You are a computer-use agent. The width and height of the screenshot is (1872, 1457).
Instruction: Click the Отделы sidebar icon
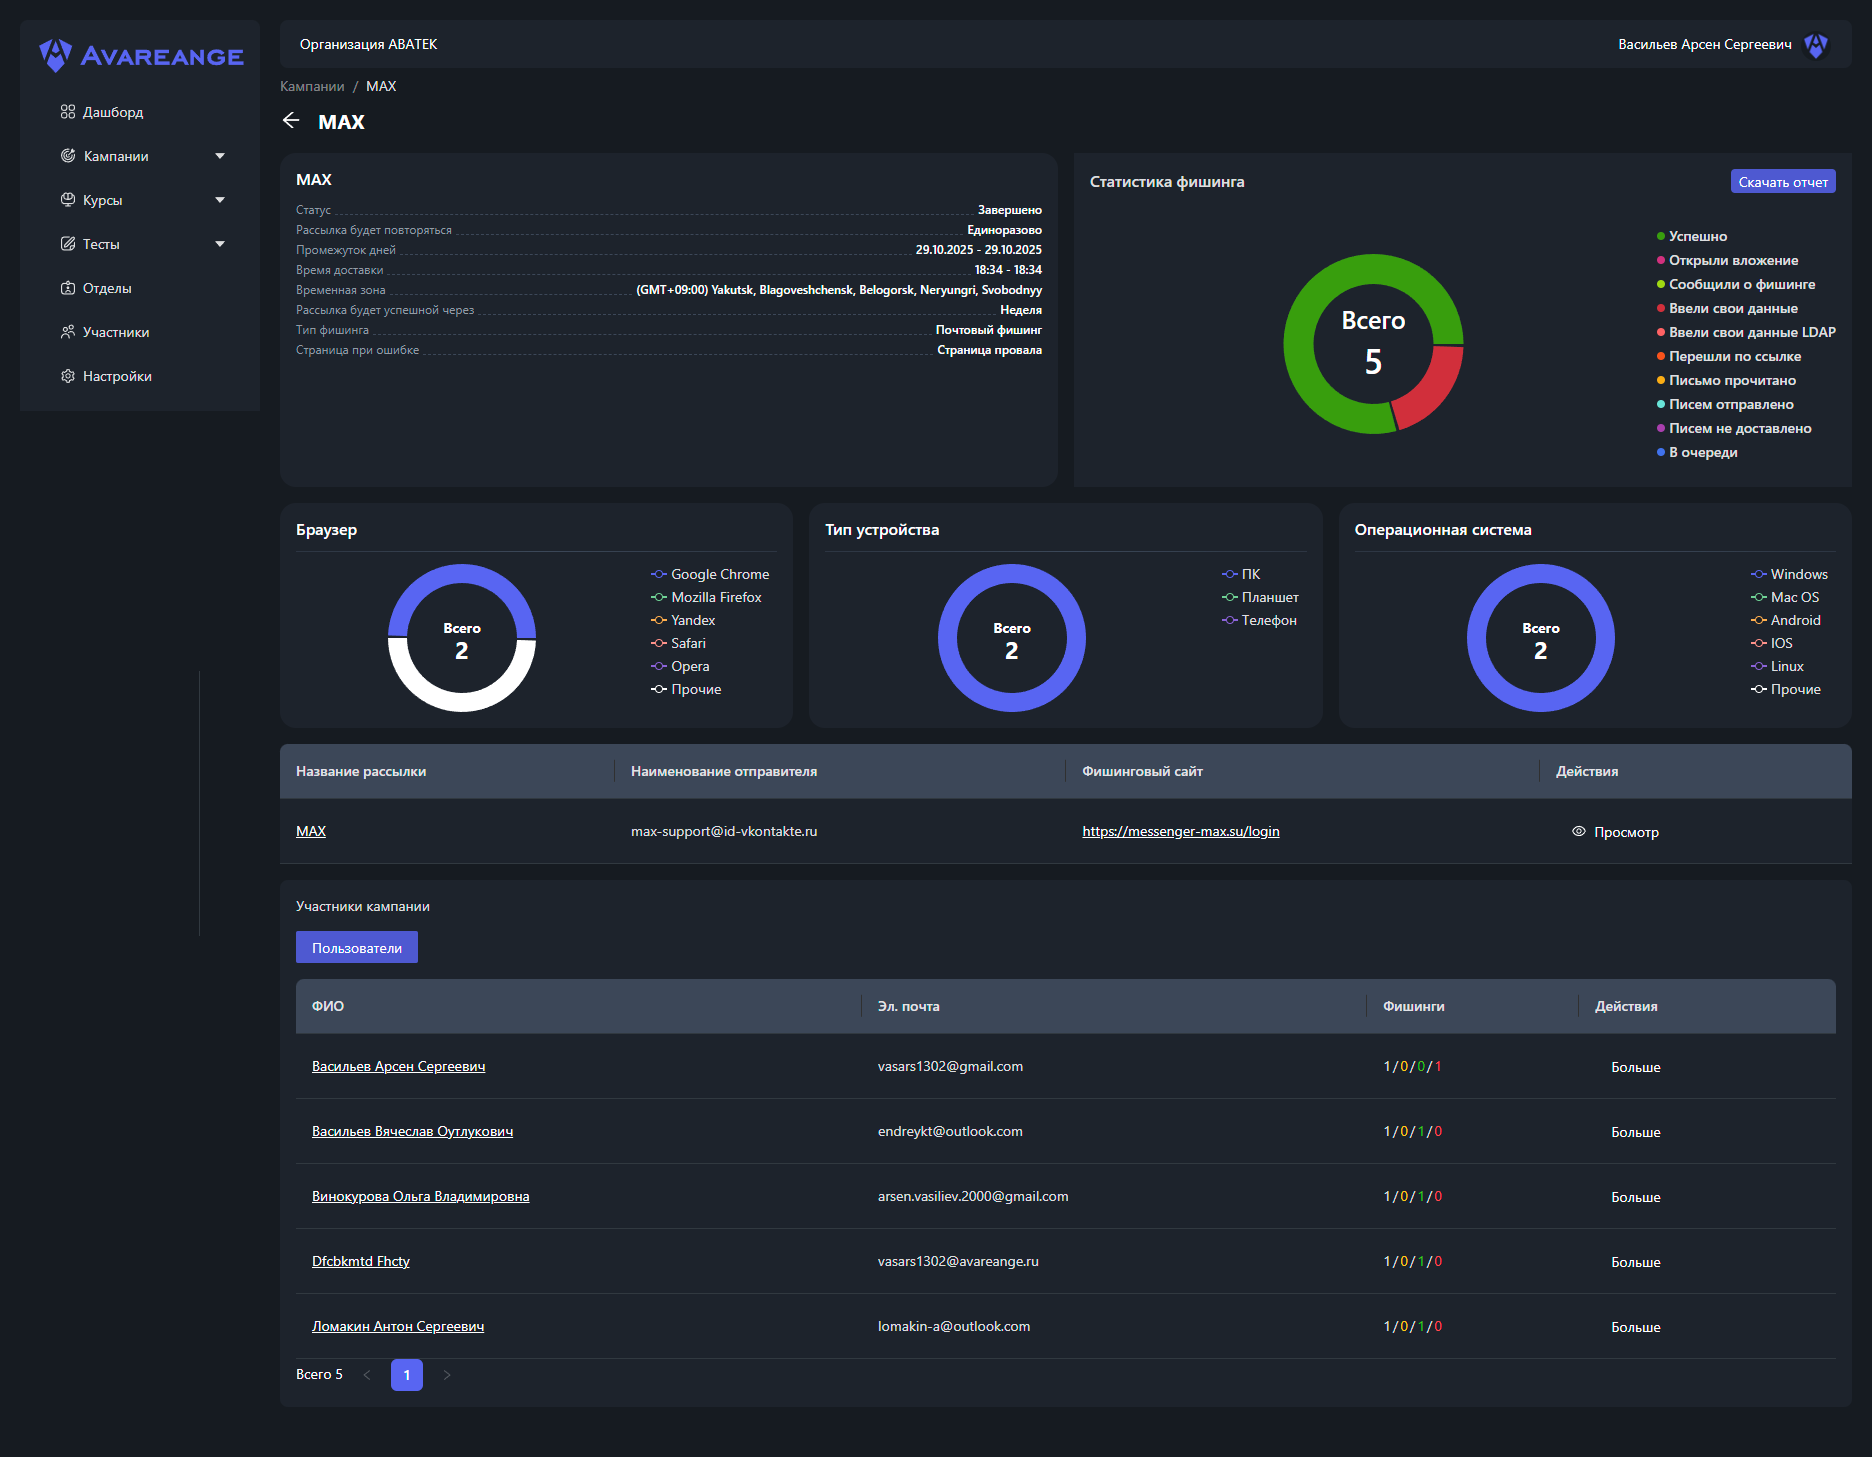coord(68,288)
